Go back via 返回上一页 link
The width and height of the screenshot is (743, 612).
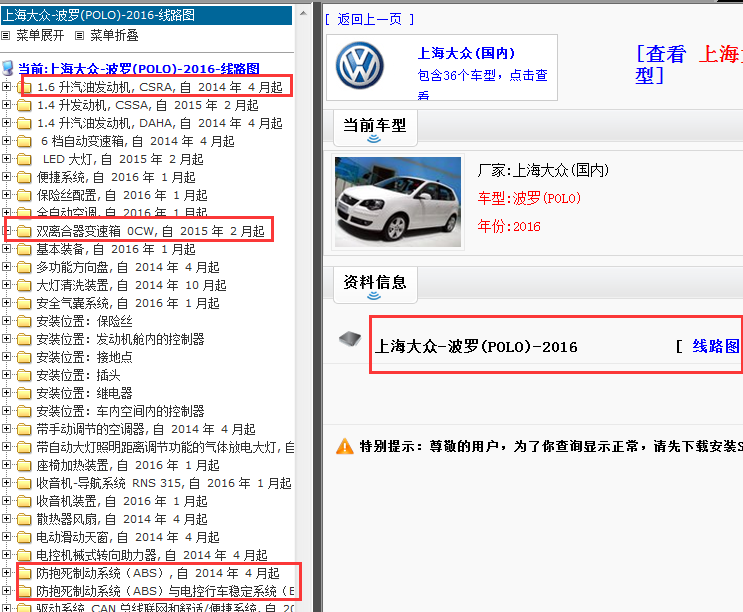pos(370,19)
